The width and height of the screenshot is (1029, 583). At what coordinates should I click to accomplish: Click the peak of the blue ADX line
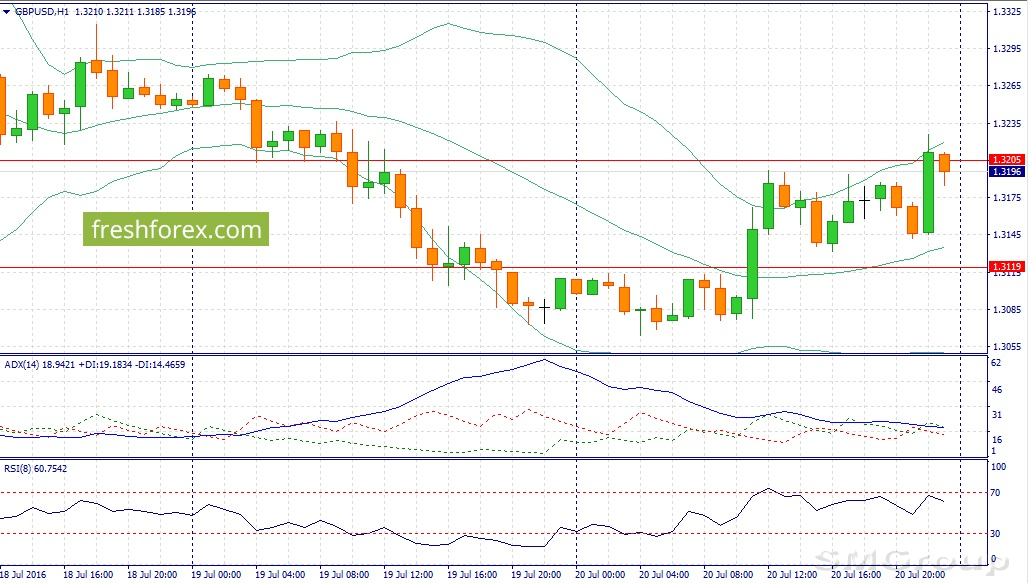544,360
